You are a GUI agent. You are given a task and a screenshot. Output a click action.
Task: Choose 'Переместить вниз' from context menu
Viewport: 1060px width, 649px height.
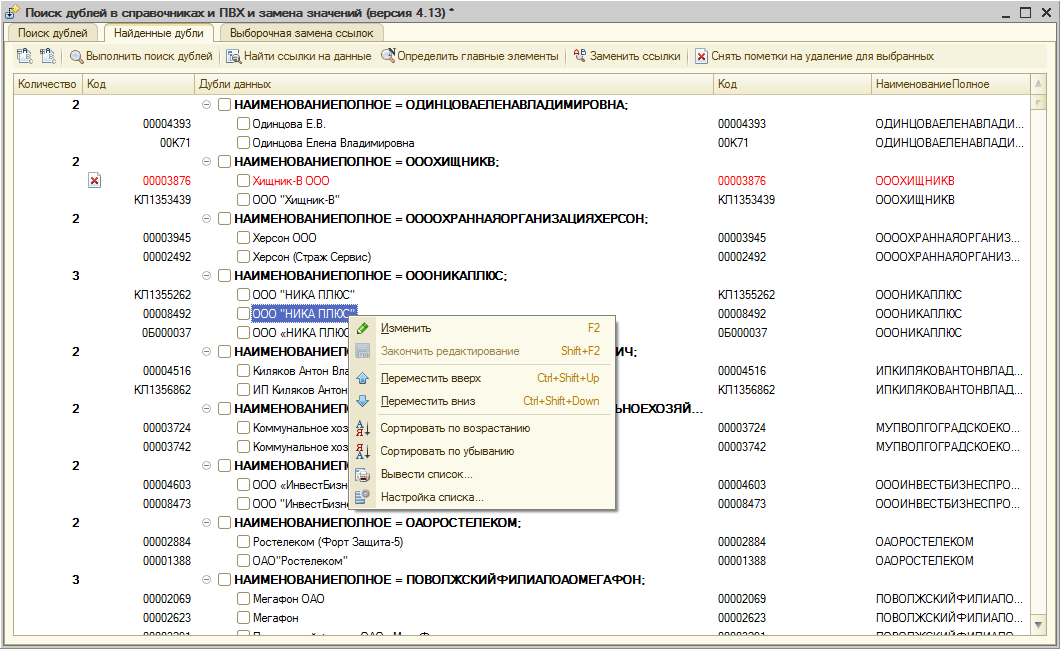[481, 401]
